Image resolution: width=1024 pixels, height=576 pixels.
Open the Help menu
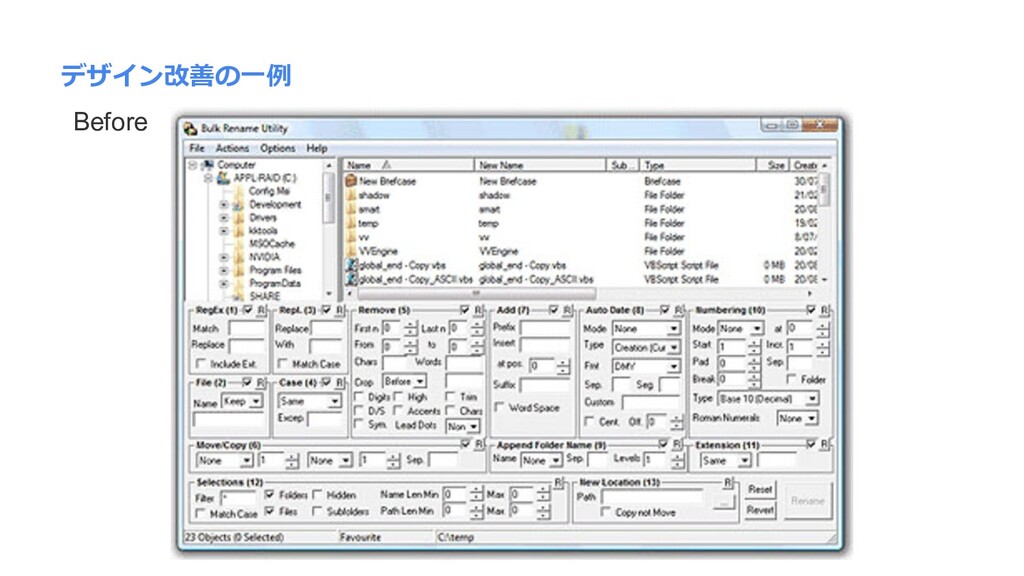pyautogui.click(x=317, y=148)
